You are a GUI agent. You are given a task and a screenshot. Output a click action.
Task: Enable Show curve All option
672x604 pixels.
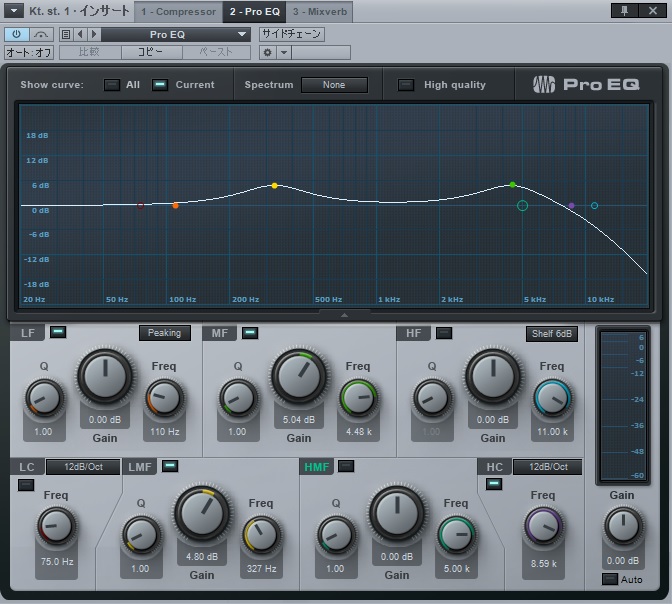click(112, 85)
